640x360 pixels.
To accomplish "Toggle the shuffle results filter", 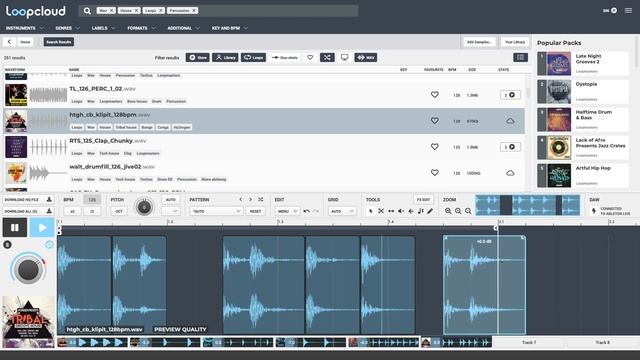I will tap(327, 58).
